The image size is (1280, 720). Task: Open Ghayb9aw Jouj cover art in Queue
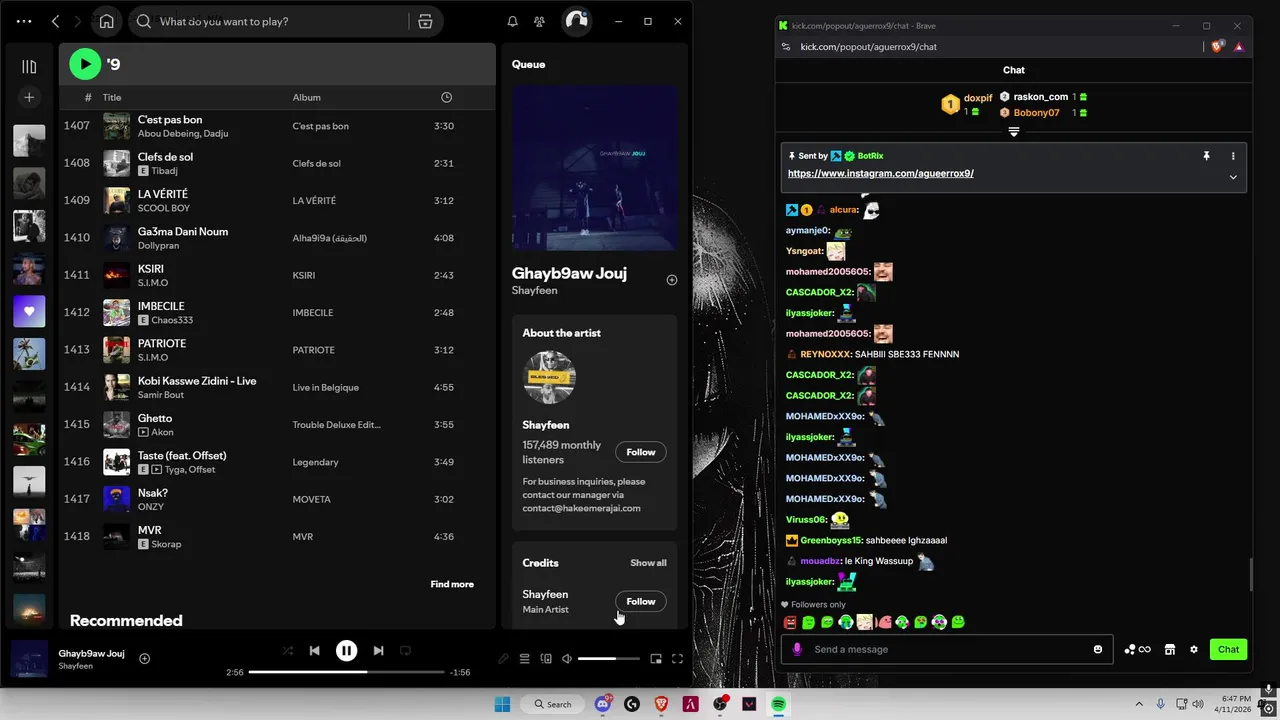595,167
